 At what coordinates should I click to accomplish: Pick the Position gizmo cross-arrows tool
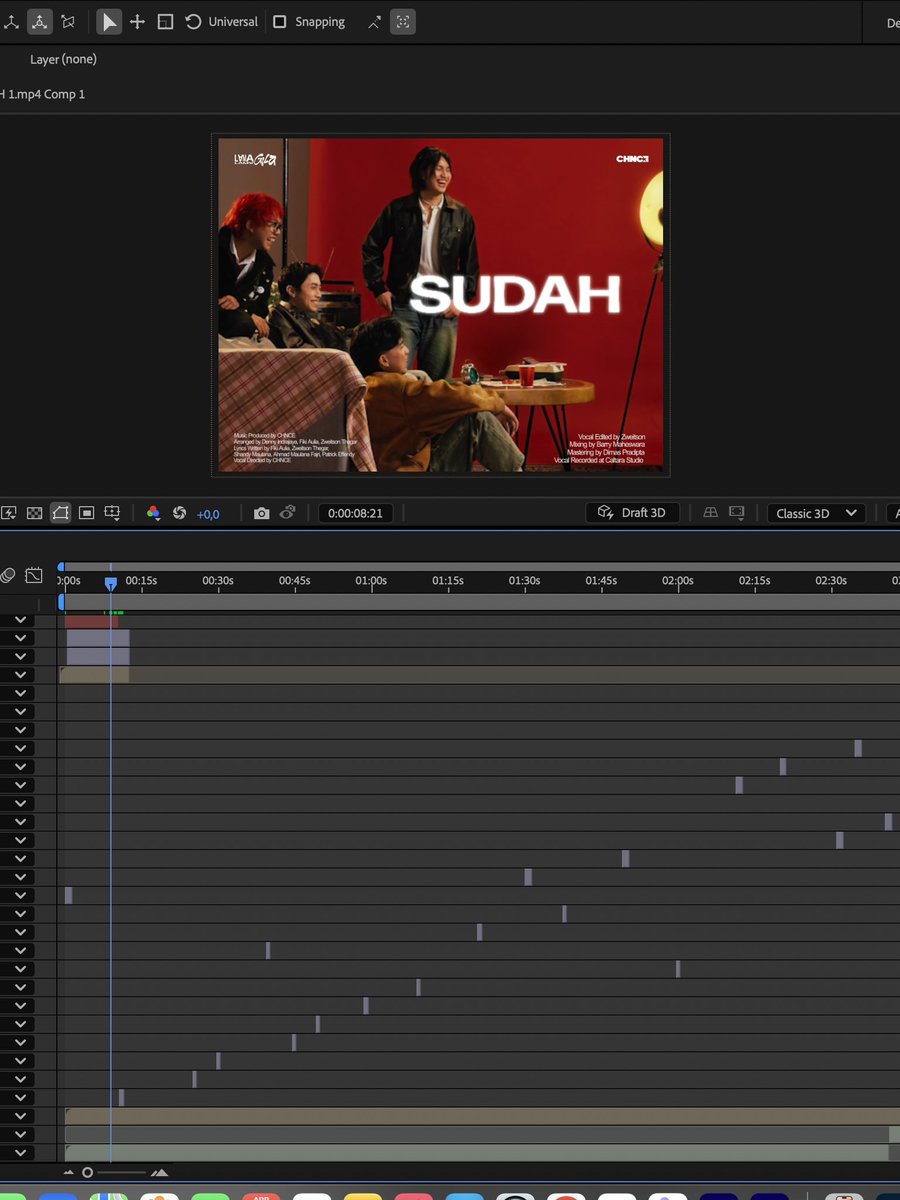click(138, 21)
